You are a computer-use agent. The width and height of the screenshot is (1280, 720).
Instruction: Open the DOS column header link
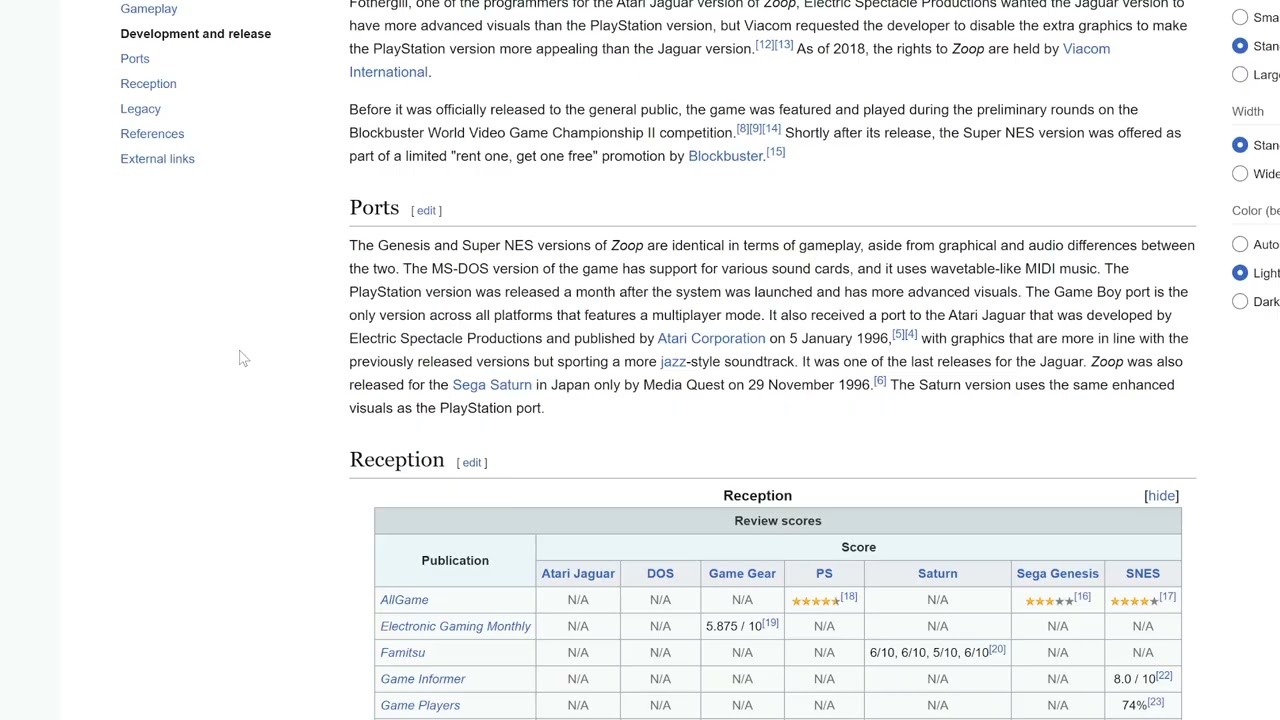coord(660,573)
